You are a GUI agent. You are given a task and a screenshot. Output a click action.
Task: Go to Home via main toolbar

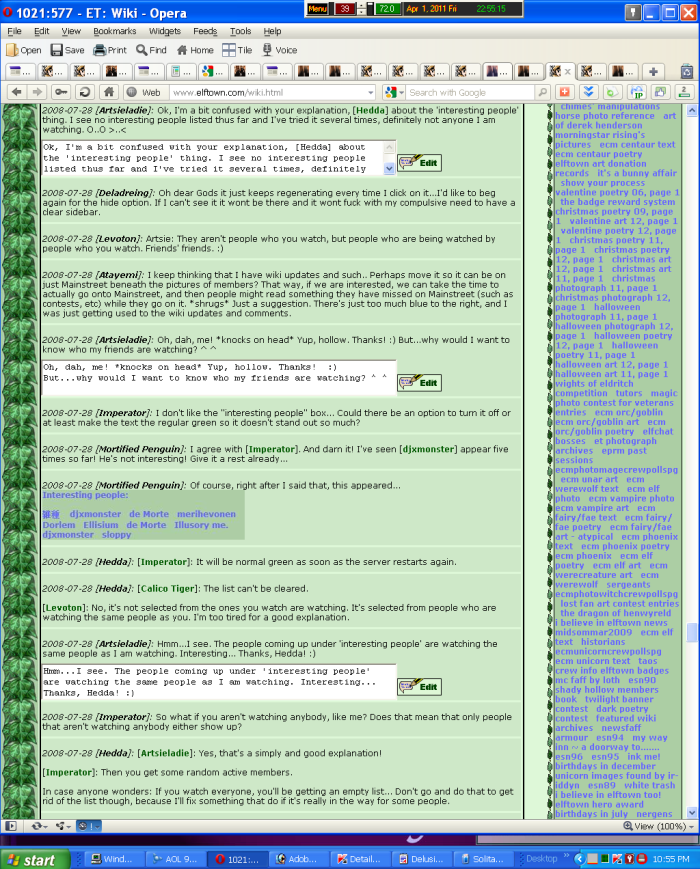(x=195, y=50)
